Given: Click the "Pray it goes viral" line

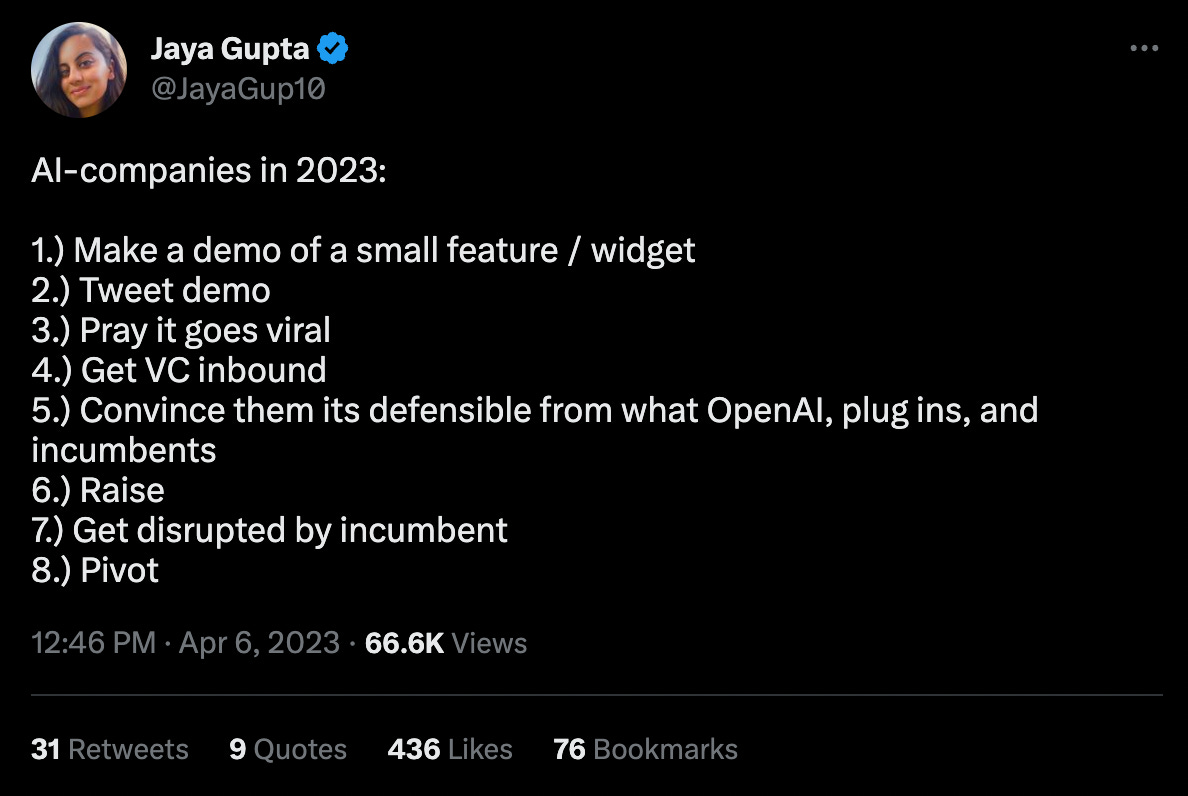Looking at the screenshot, I should click(181, 330).
